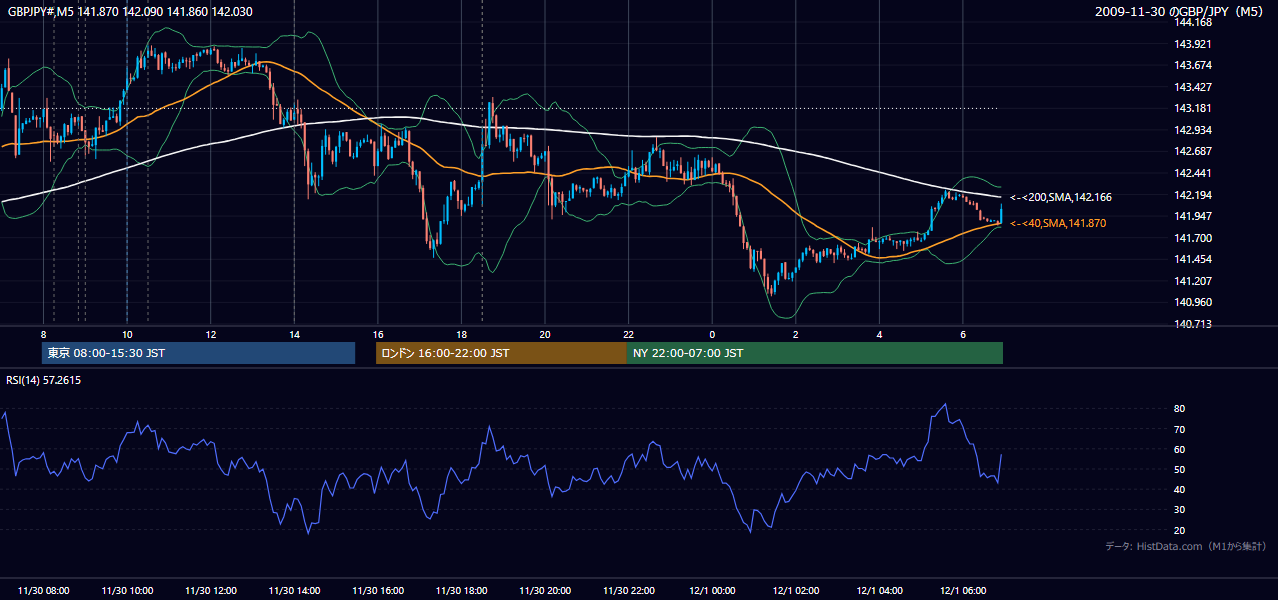Click the 東京 08:00-15:30 JST session bar
The height and width of the screenshot is (600, 1278).
pos(198,353)
